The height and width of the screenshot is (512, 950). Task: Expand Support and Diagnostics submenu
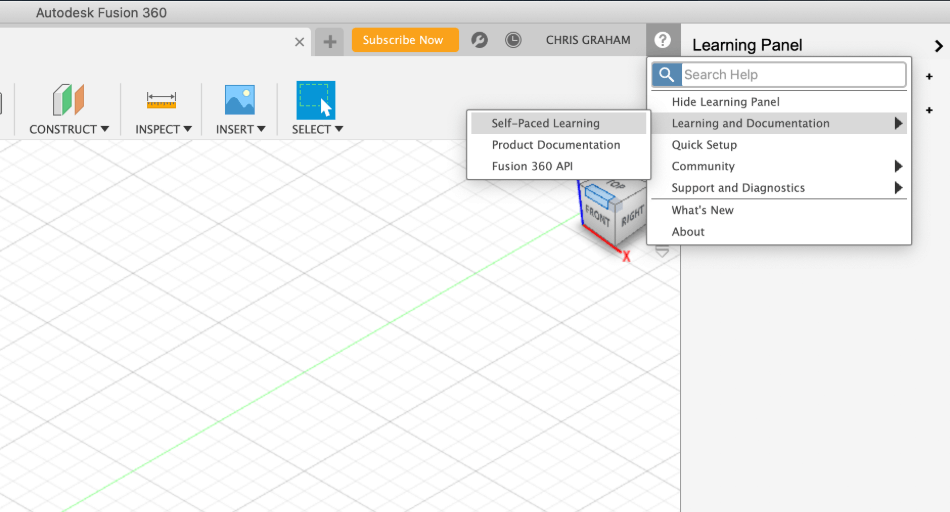[x=779, y=188]
